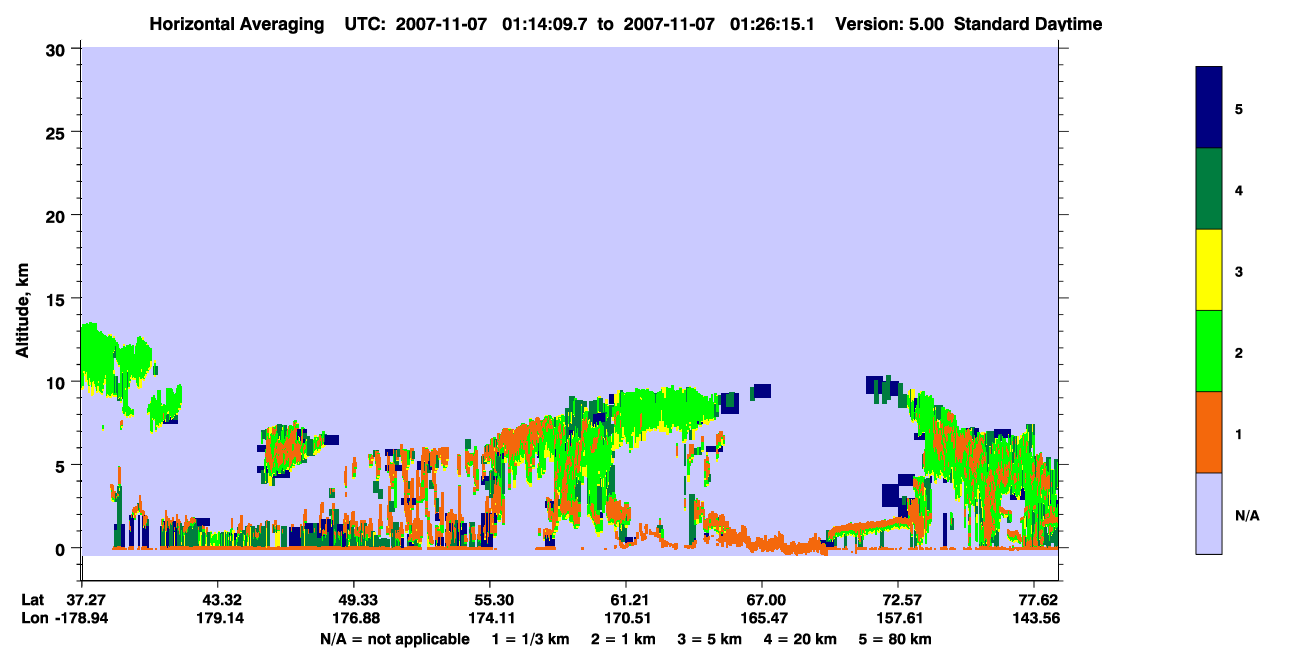Click the yellow colorbar segment labeled 3
Viewport: 1300px width, 667px height.
(x=1209, y=270)
